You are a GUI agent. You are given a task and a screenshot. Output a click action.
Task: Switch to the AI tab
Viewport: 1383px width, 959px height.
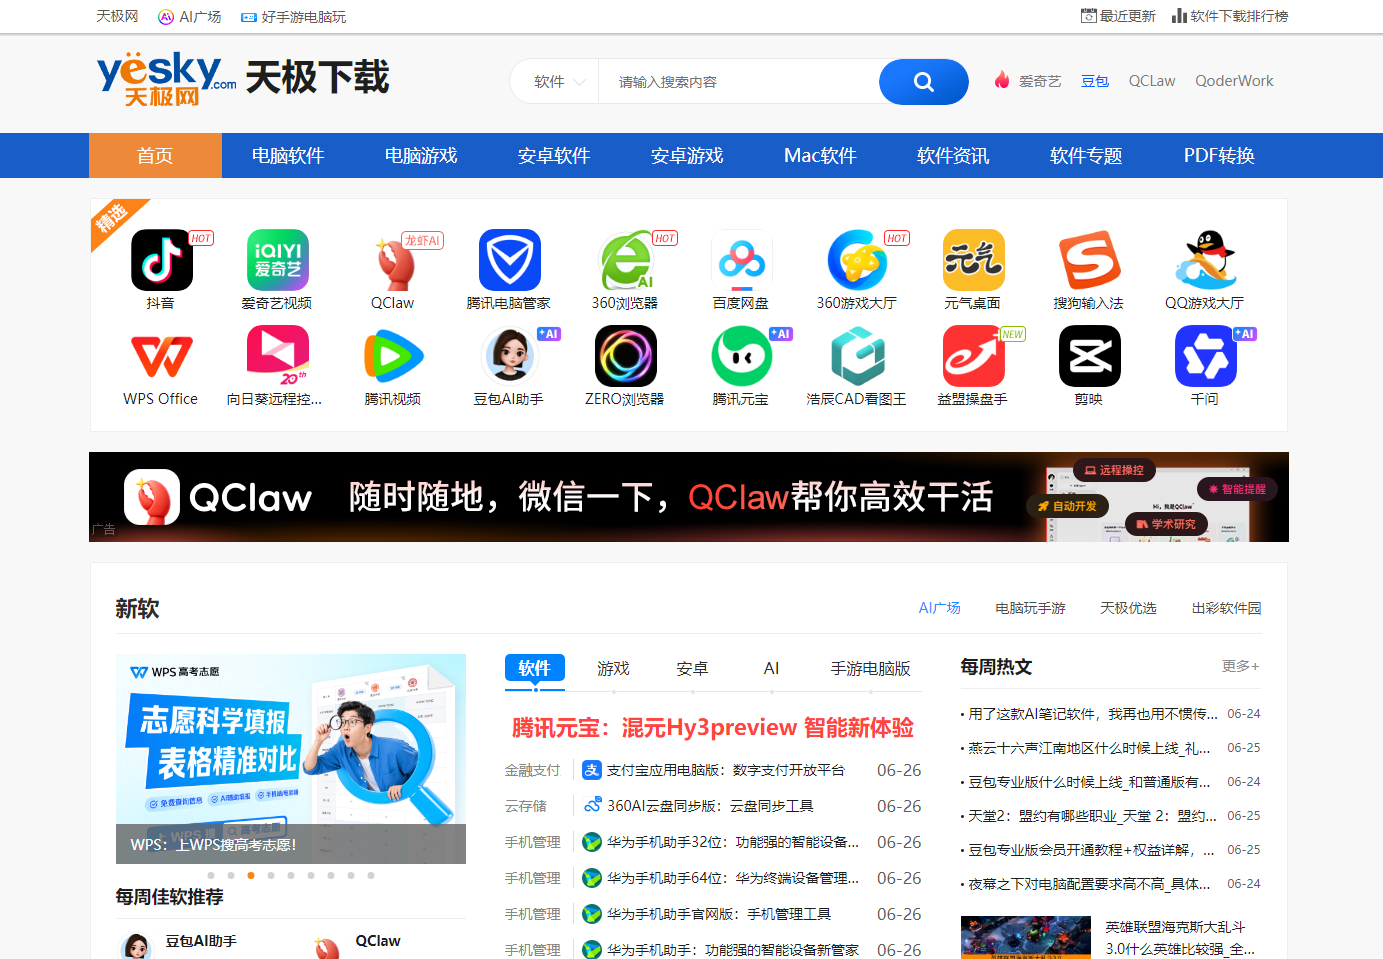pyautogui.click(x=771, y=668)
